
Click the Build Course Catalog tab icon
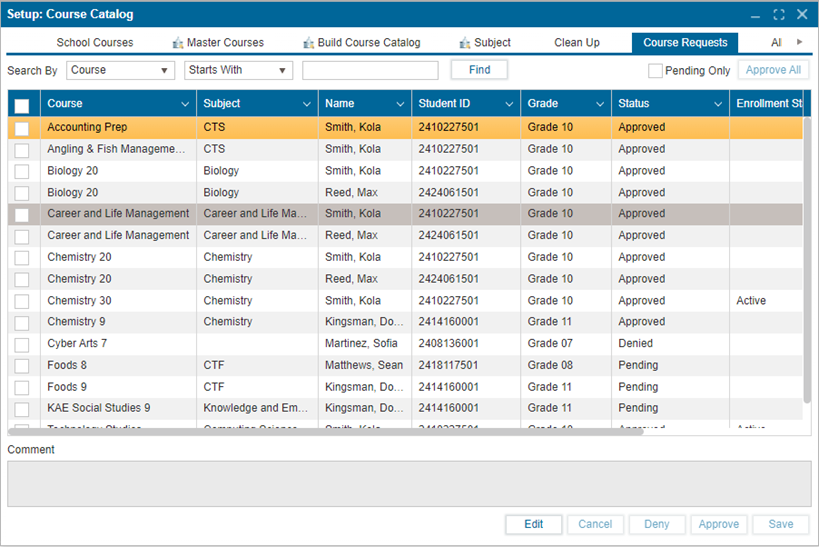(309, 43)
